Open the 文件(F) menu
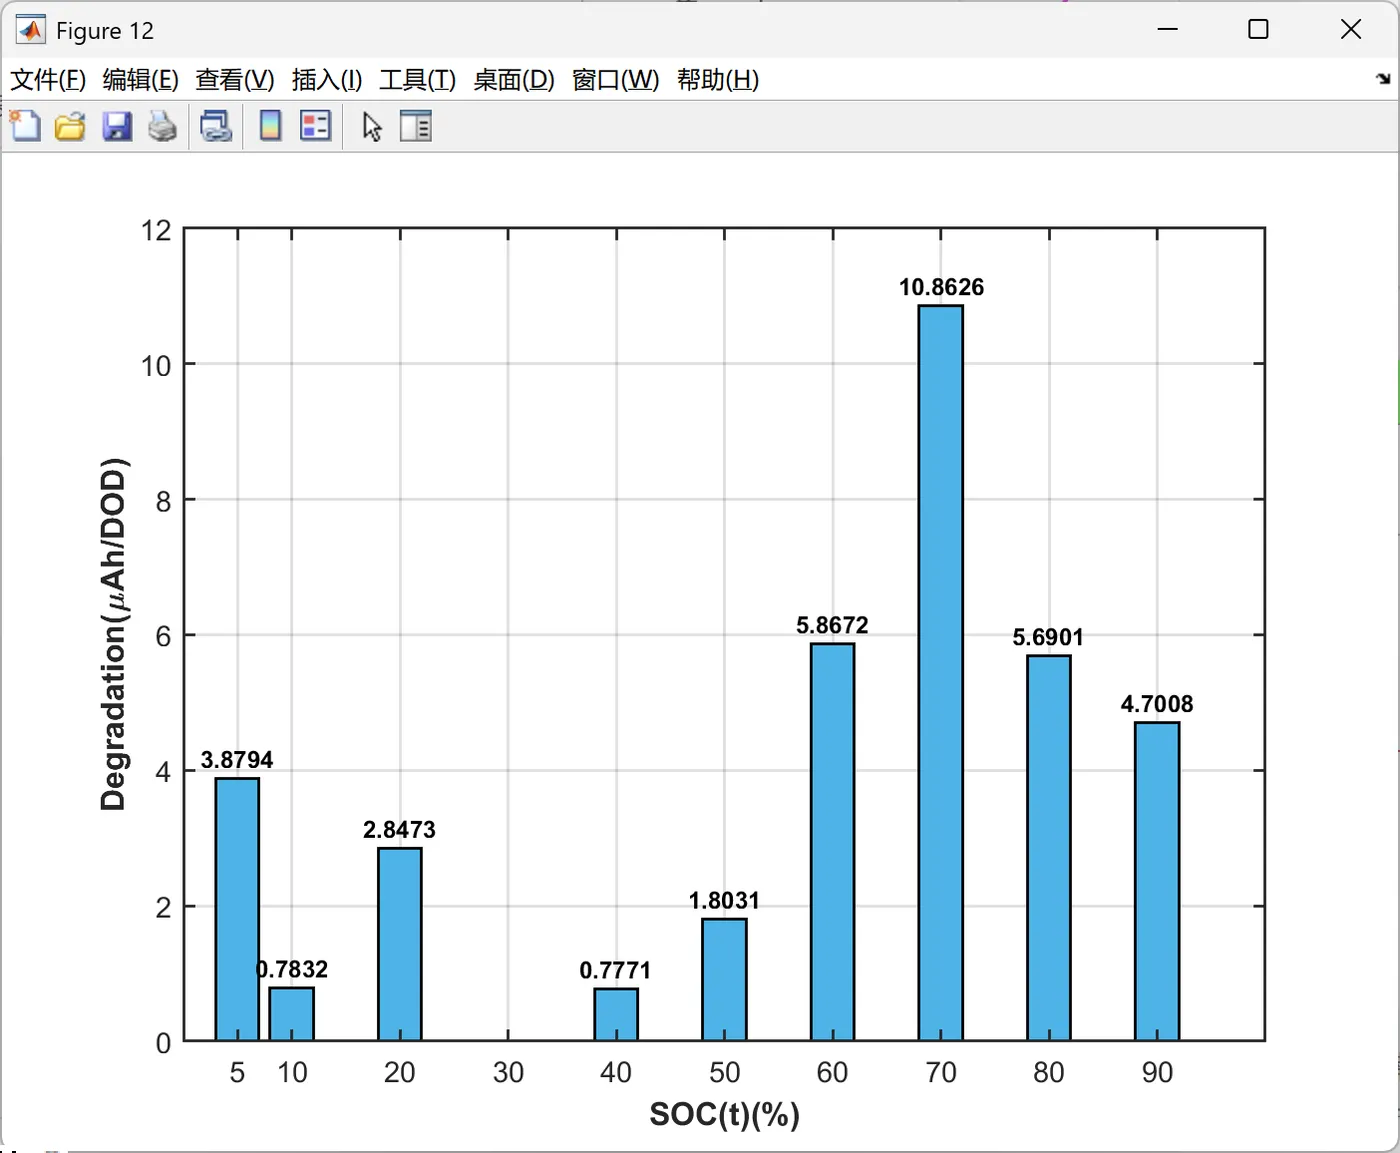This screenshot has height=1153, width=1400. click(48, 79)
